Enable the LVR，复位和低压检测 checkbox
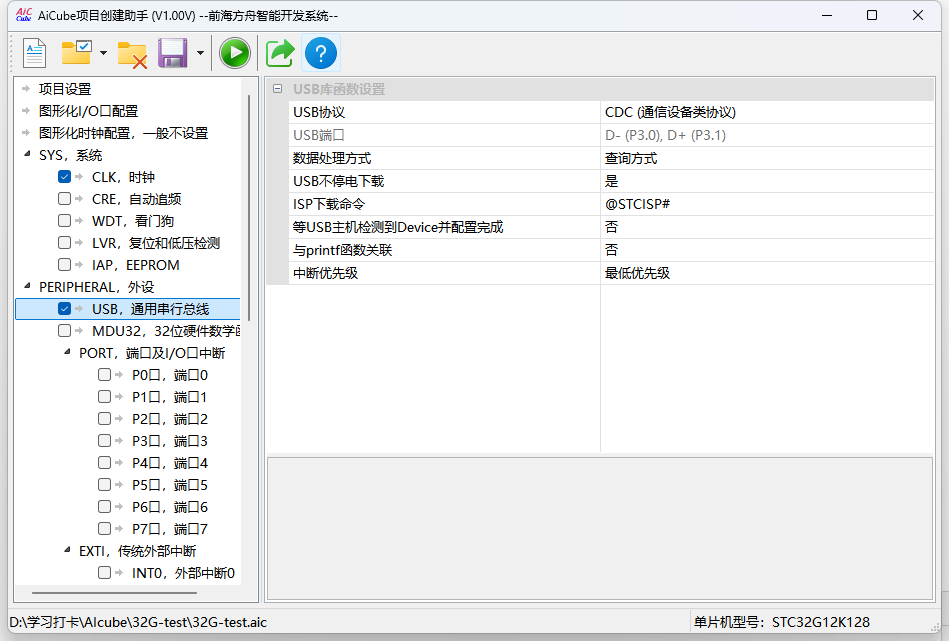This screenshot has width=949, height=641. 64,243
